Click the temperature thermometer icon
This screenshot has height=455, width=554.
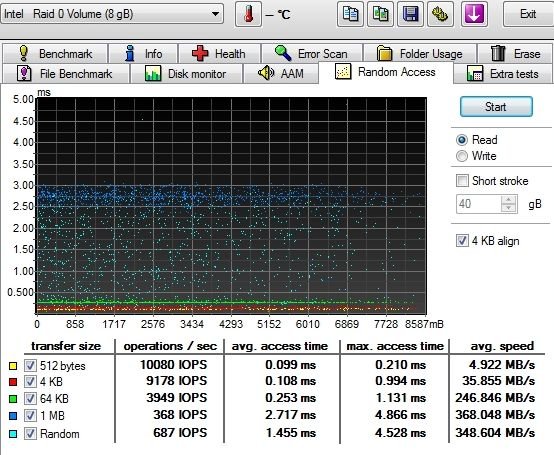click(x=248, y=14)
